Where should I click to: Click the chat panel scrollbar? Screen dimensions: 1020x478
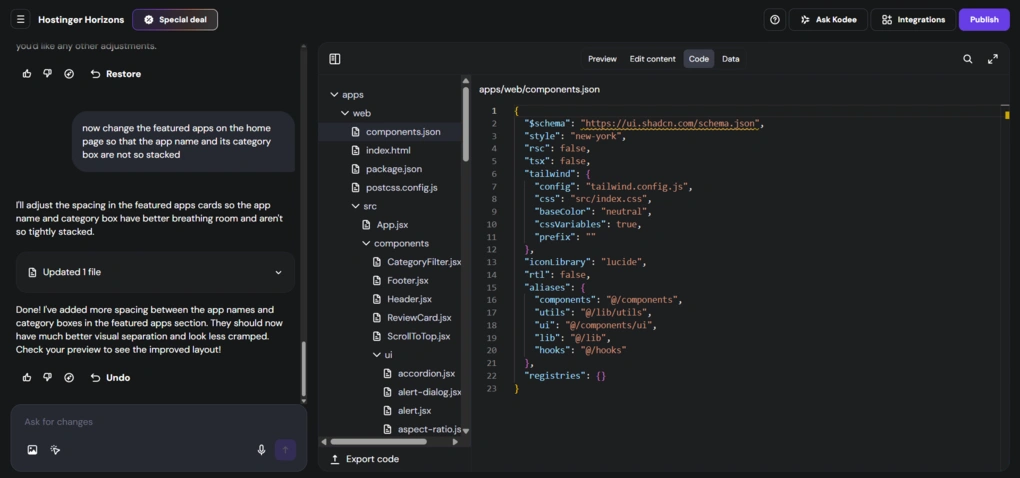[303, 369]
